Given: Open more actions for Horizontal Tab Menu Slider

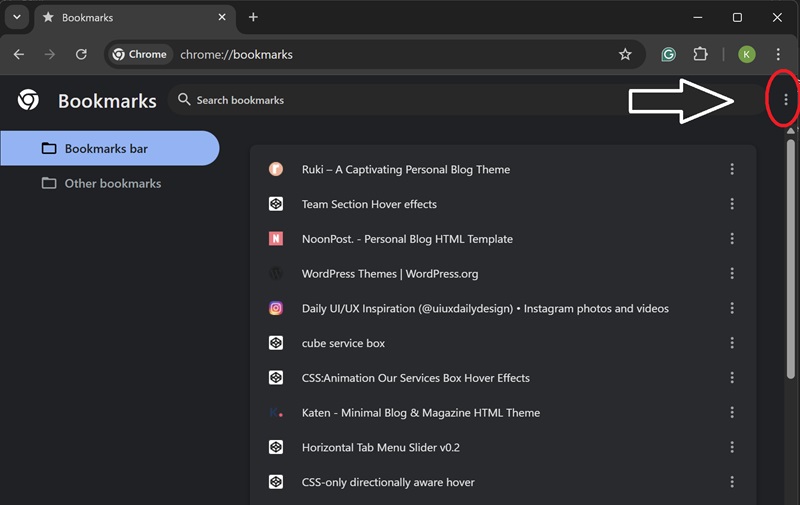Looking at the screenshot, I should pos(732,447).
